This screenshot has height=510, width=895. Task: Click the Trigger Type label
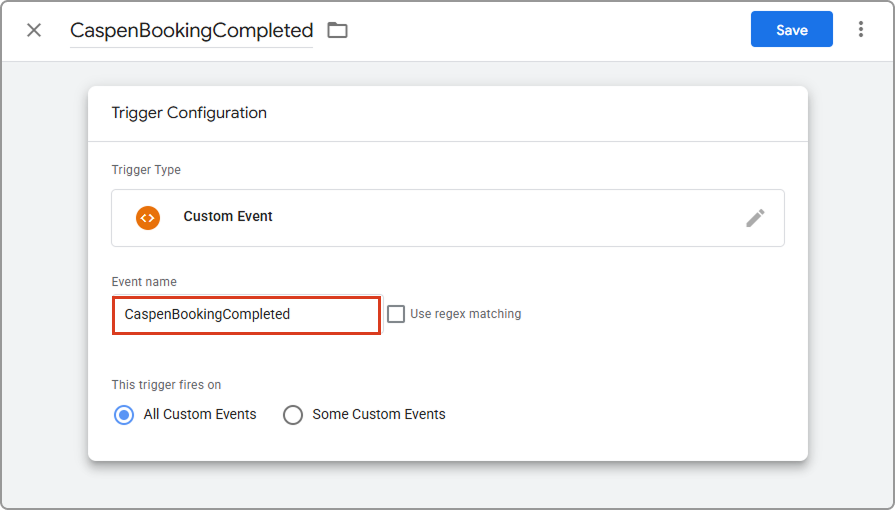(146, 170)
